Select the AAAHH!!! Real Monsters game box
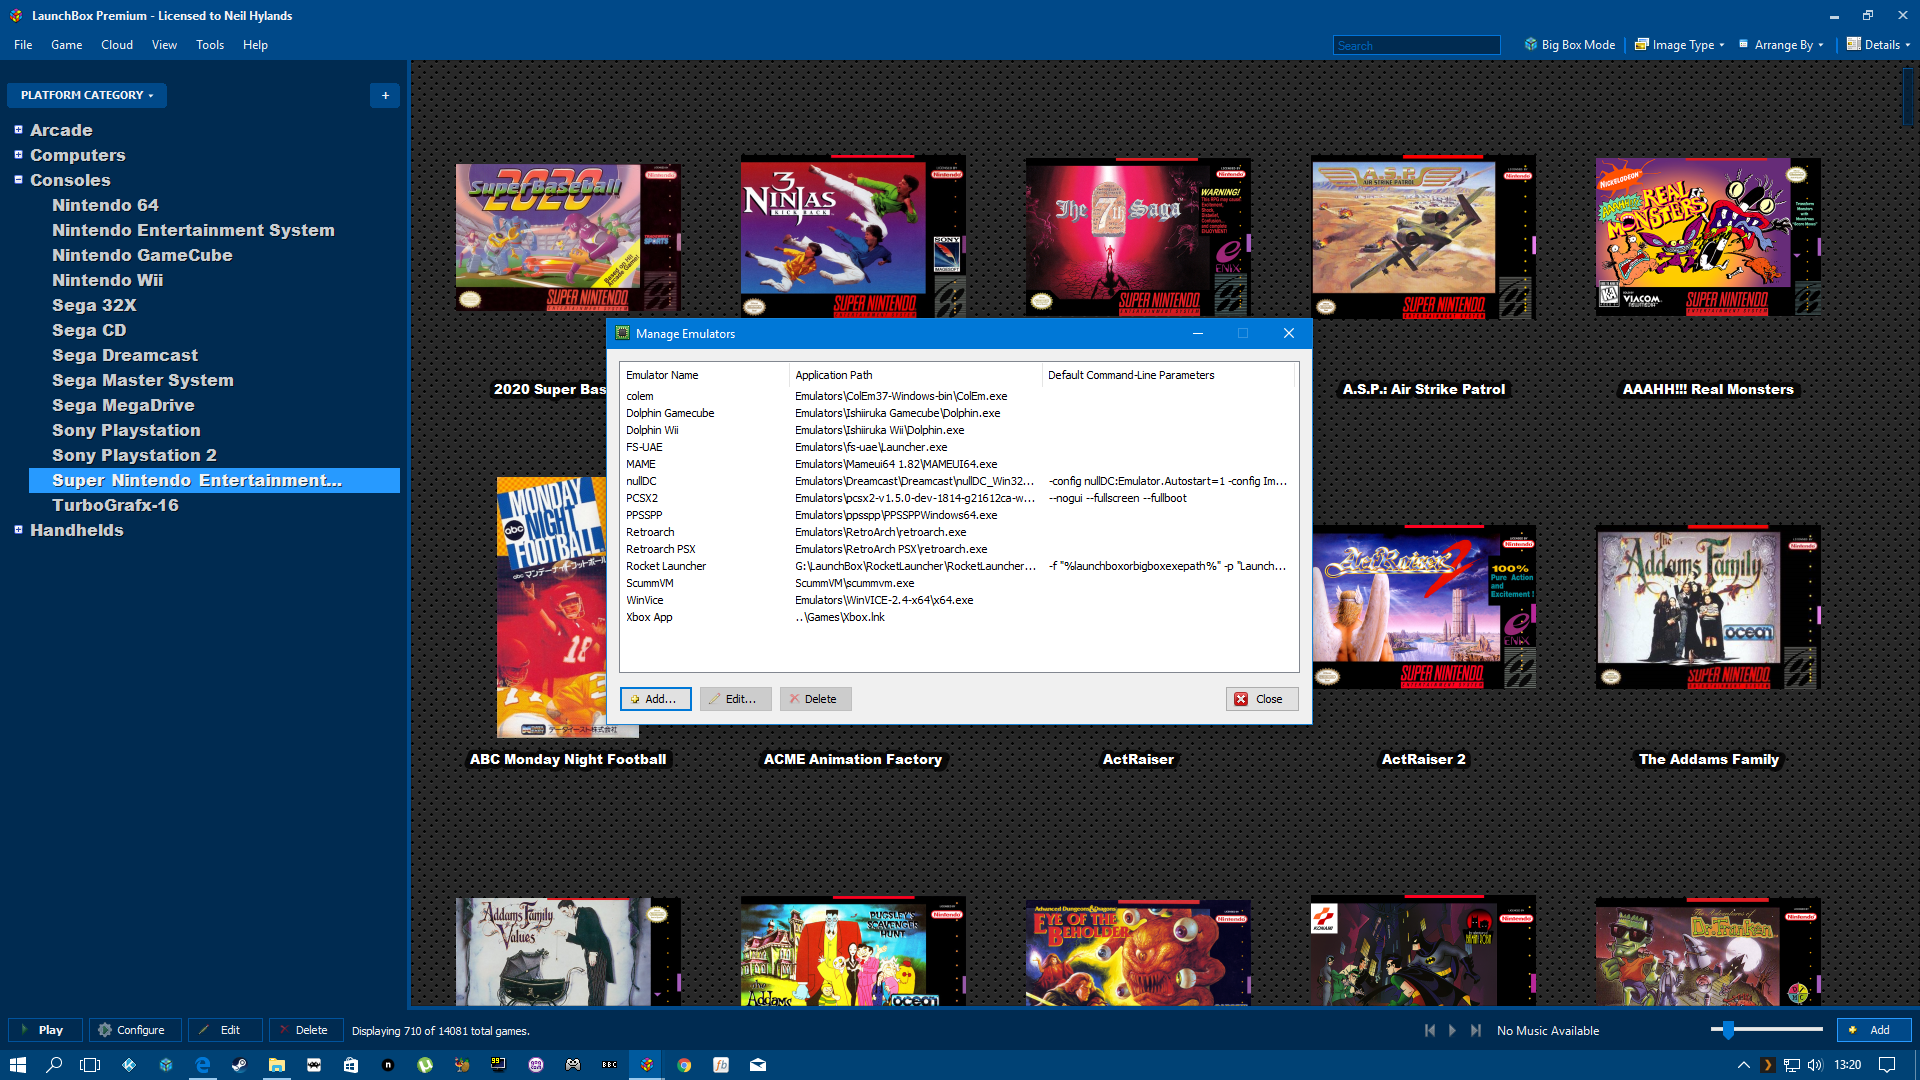The width and height of the screenshot is (1920, 1080). pyautogui.click(x=1708, y=237)
